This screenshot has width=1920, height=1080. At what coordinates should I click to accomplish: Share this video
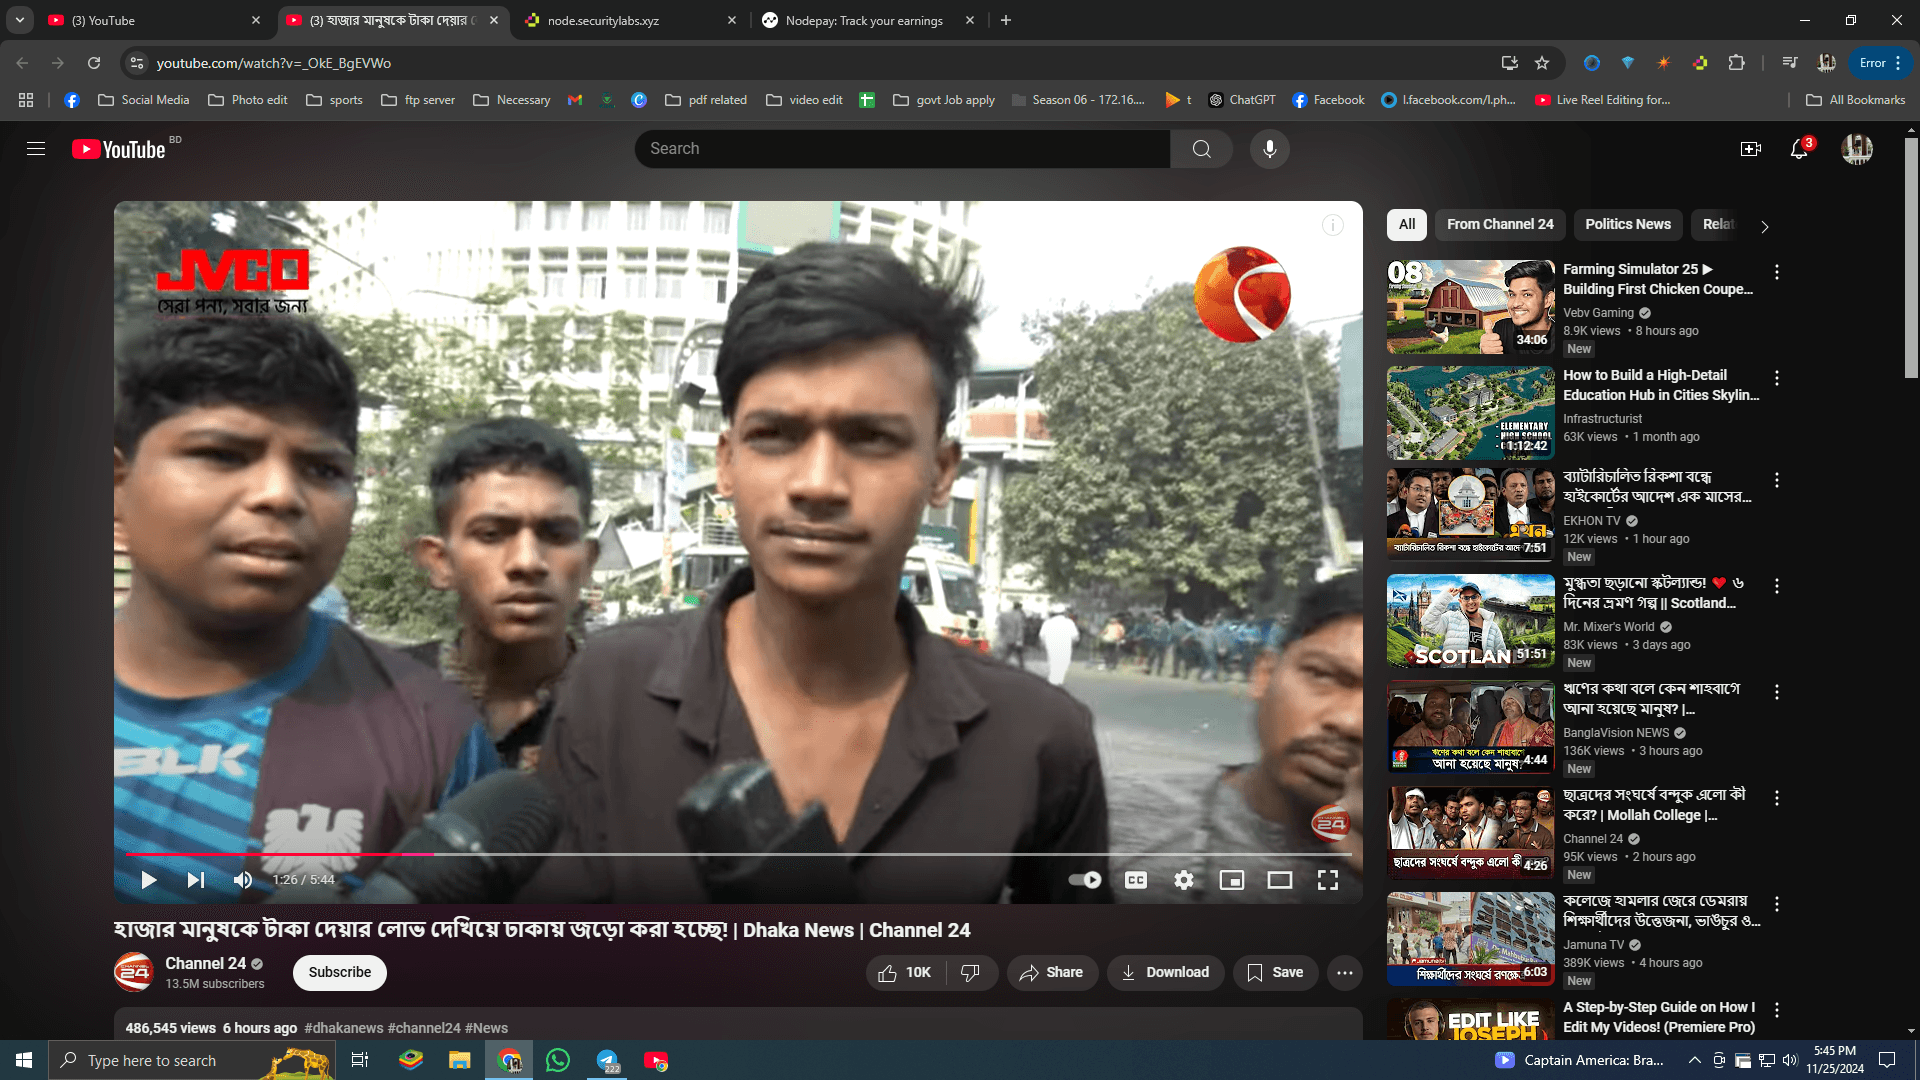click(1051, 973)
